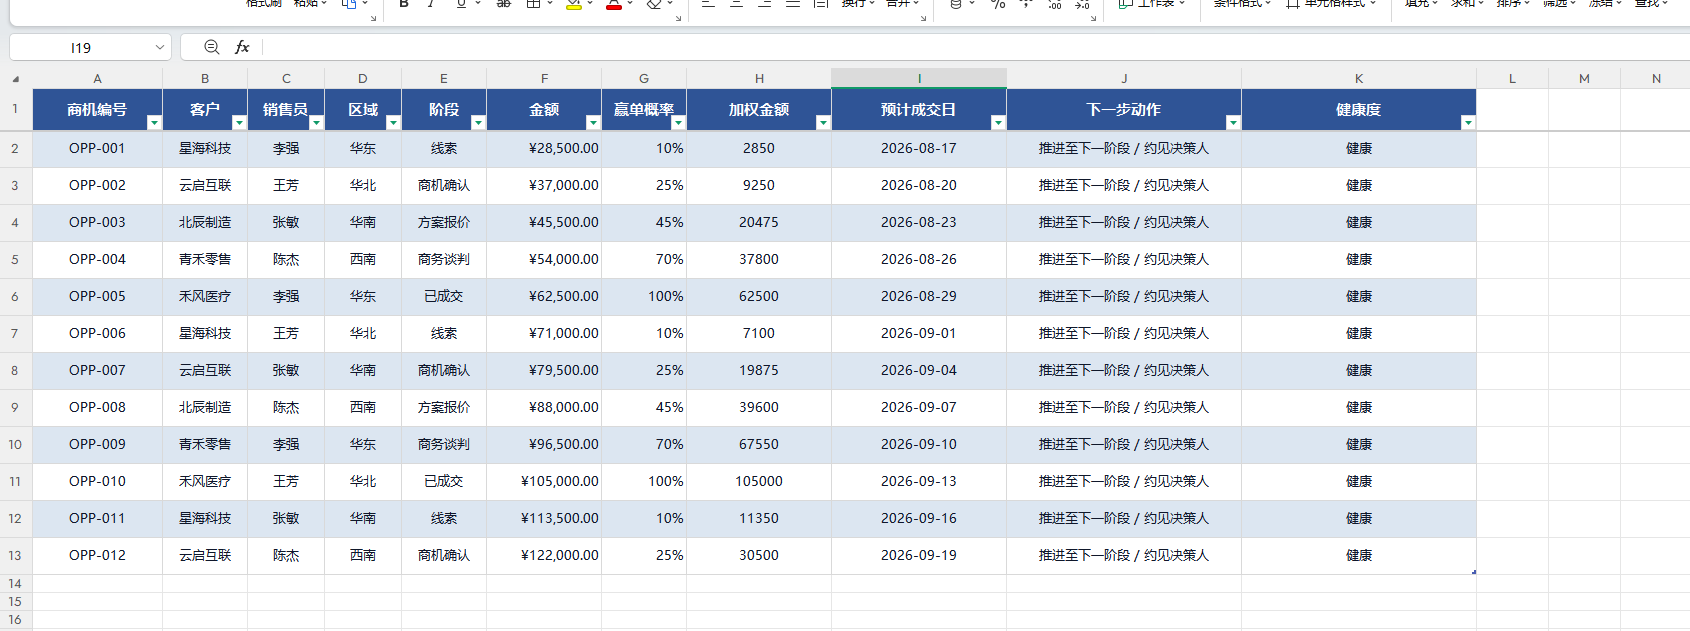Select date cell 2026-09-19
1690x631 pixels.
[919, 555]
